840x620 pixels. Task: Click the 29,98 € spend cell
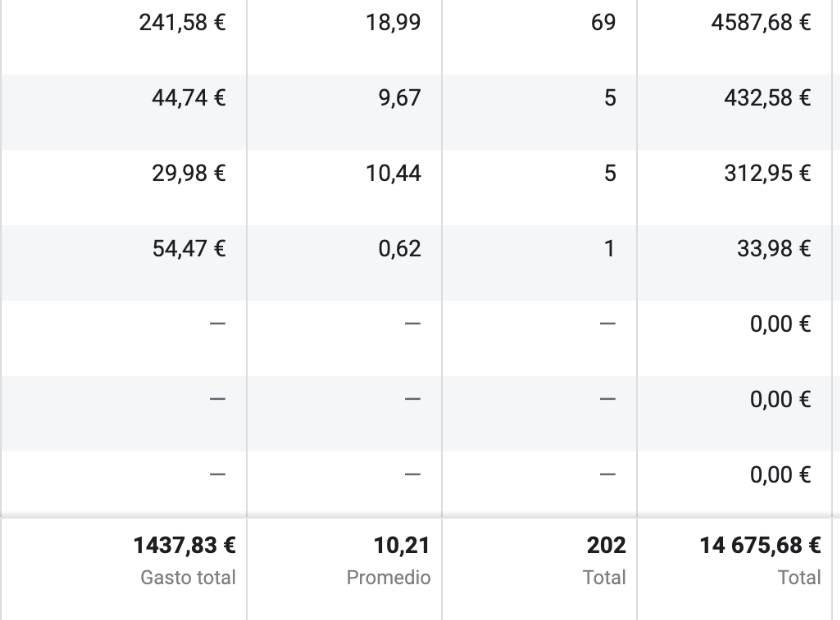[124, 174]
